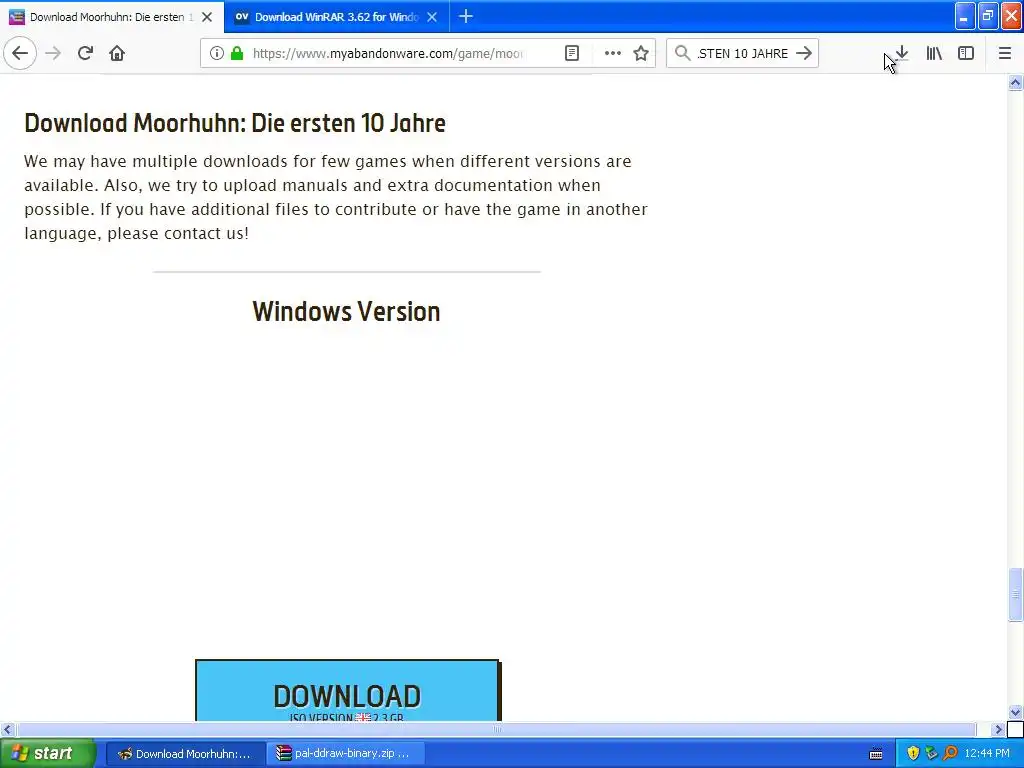Image resolution: width=1024 pixels, height=768 pixels.
Task: Show site information icon in address bar
Action: [217, 53]
